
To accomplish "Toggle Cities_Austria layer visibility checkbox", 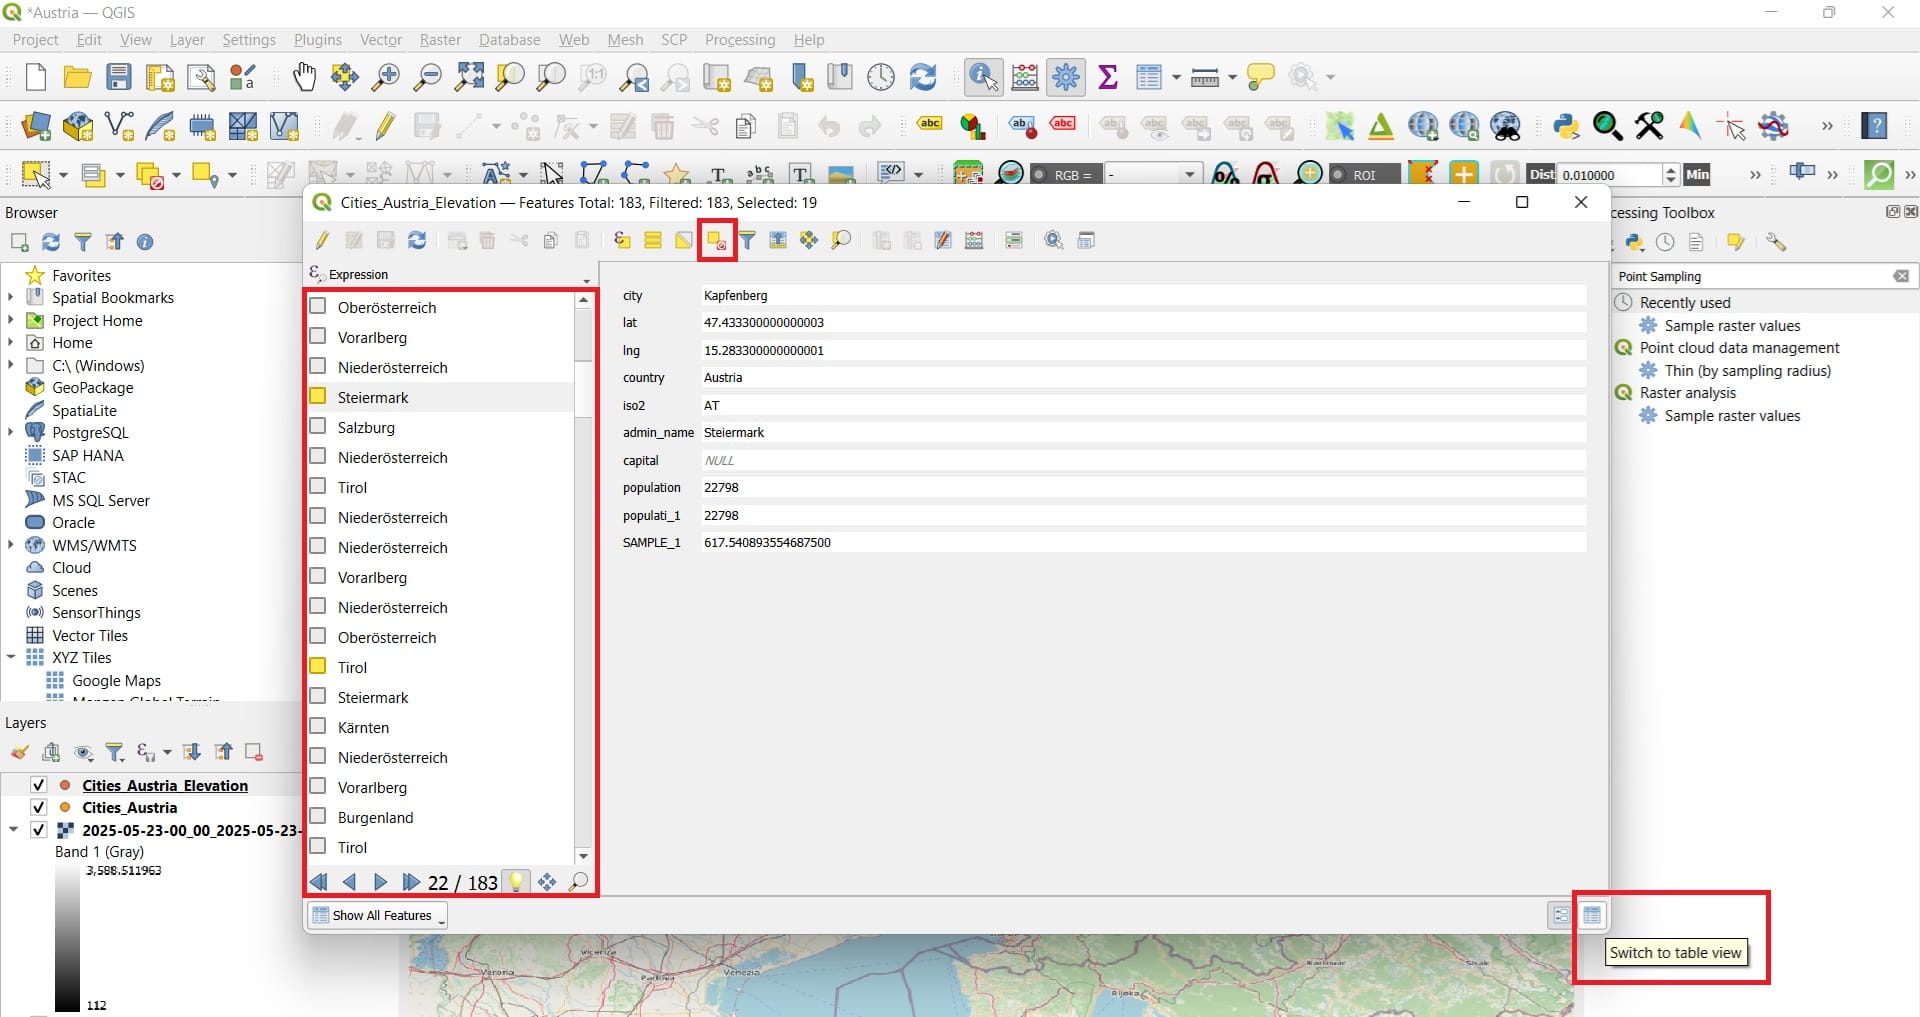I will coord(39,807).
